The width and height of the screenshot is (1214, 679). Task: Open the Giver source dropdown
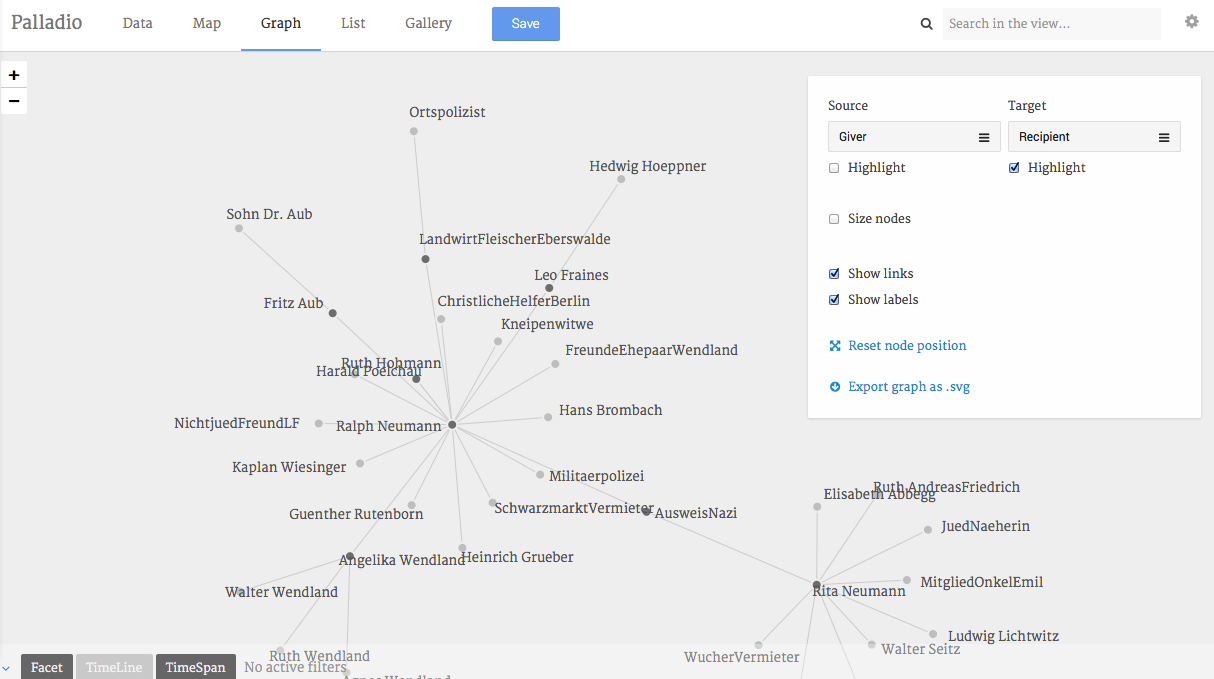point(912,136)
